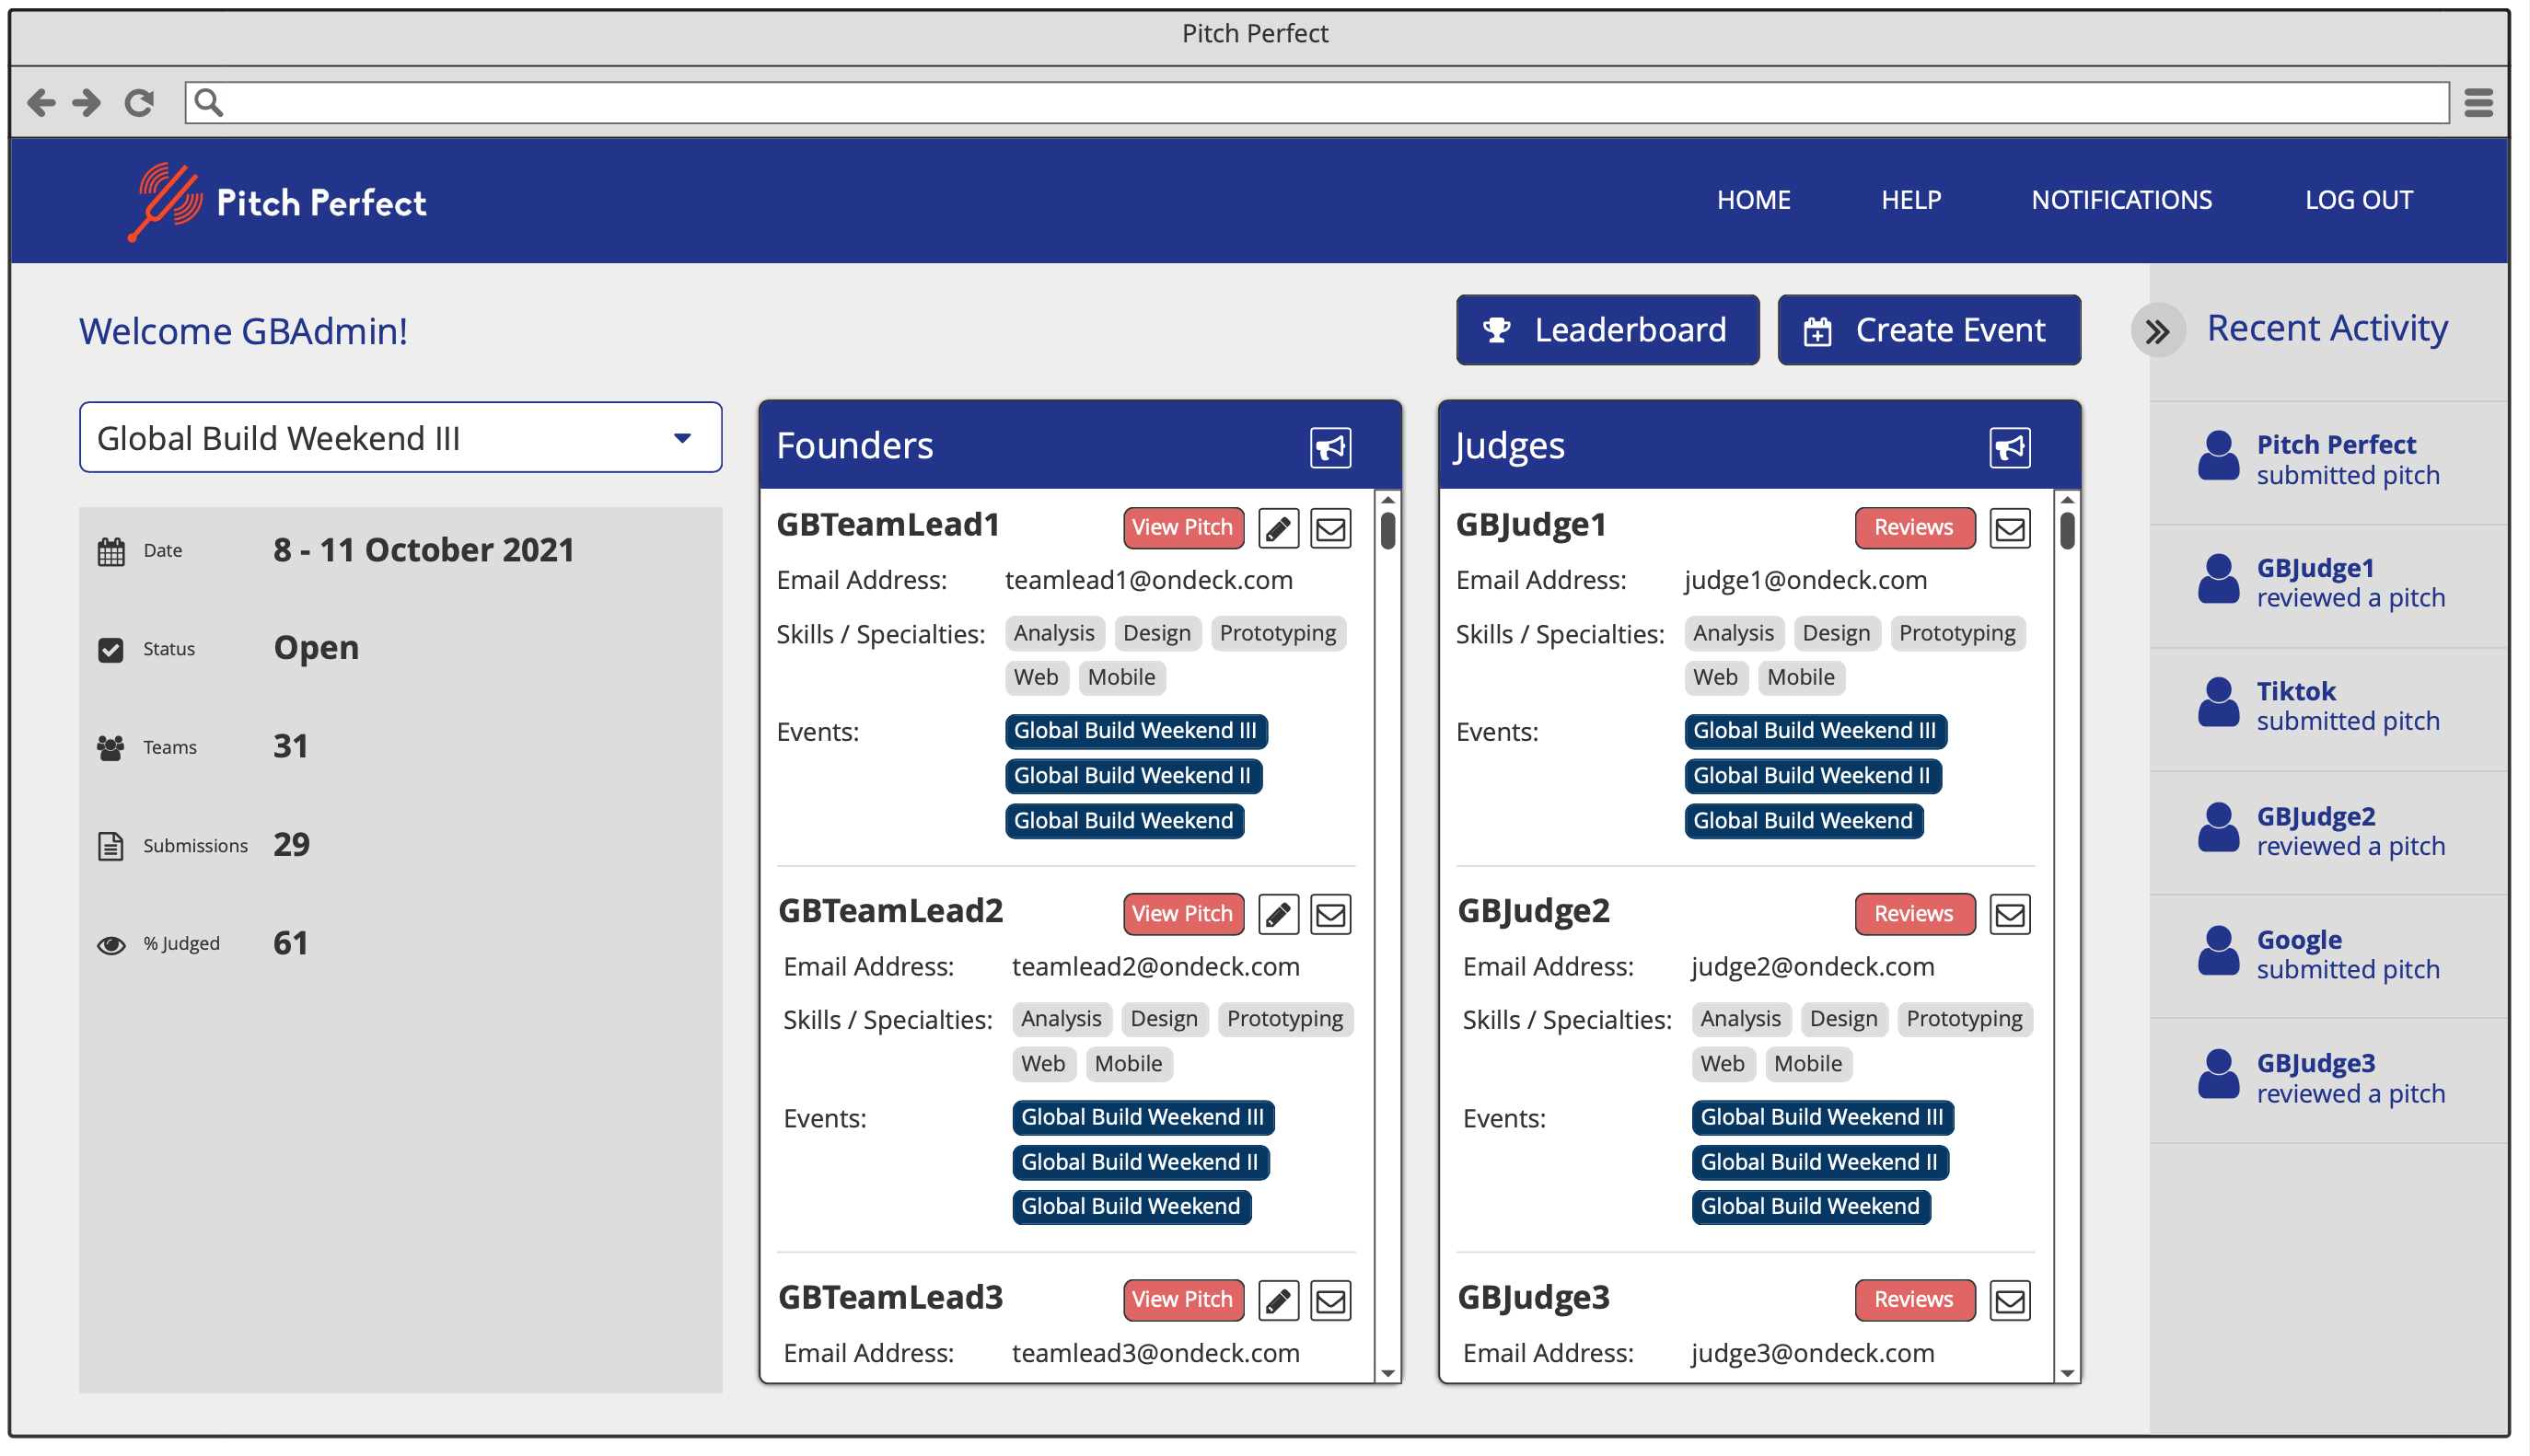Click the % Judged eye icon
2530x1456 pixels.
(x=111, y=945)
